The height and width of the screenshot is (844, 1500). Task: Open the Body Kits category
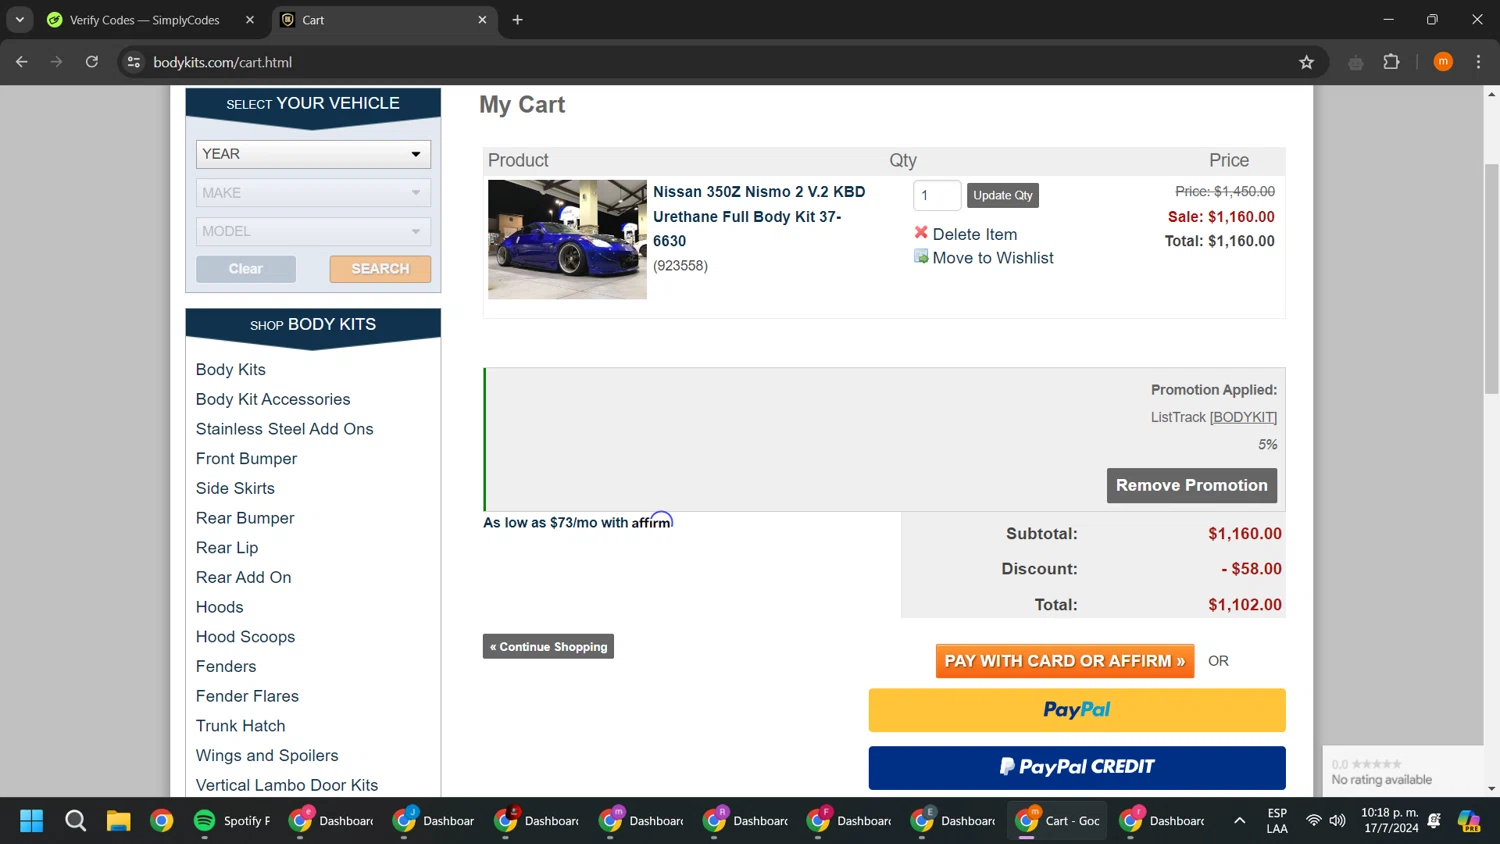(x=231, y=370)
